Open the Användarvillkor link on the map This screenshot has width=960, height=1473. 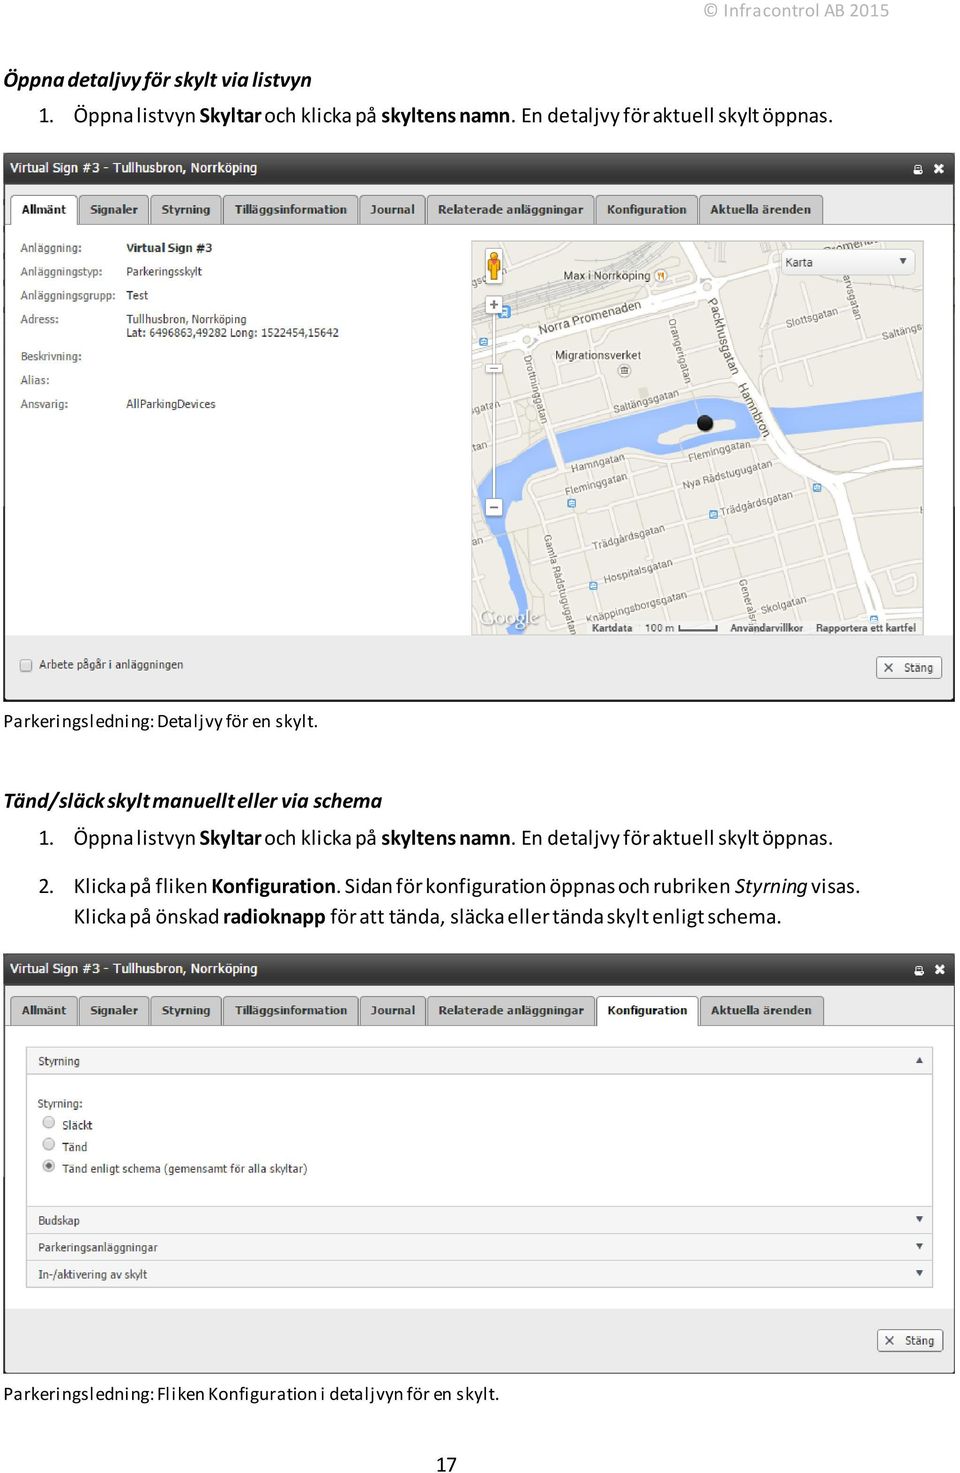coord(766,628)
